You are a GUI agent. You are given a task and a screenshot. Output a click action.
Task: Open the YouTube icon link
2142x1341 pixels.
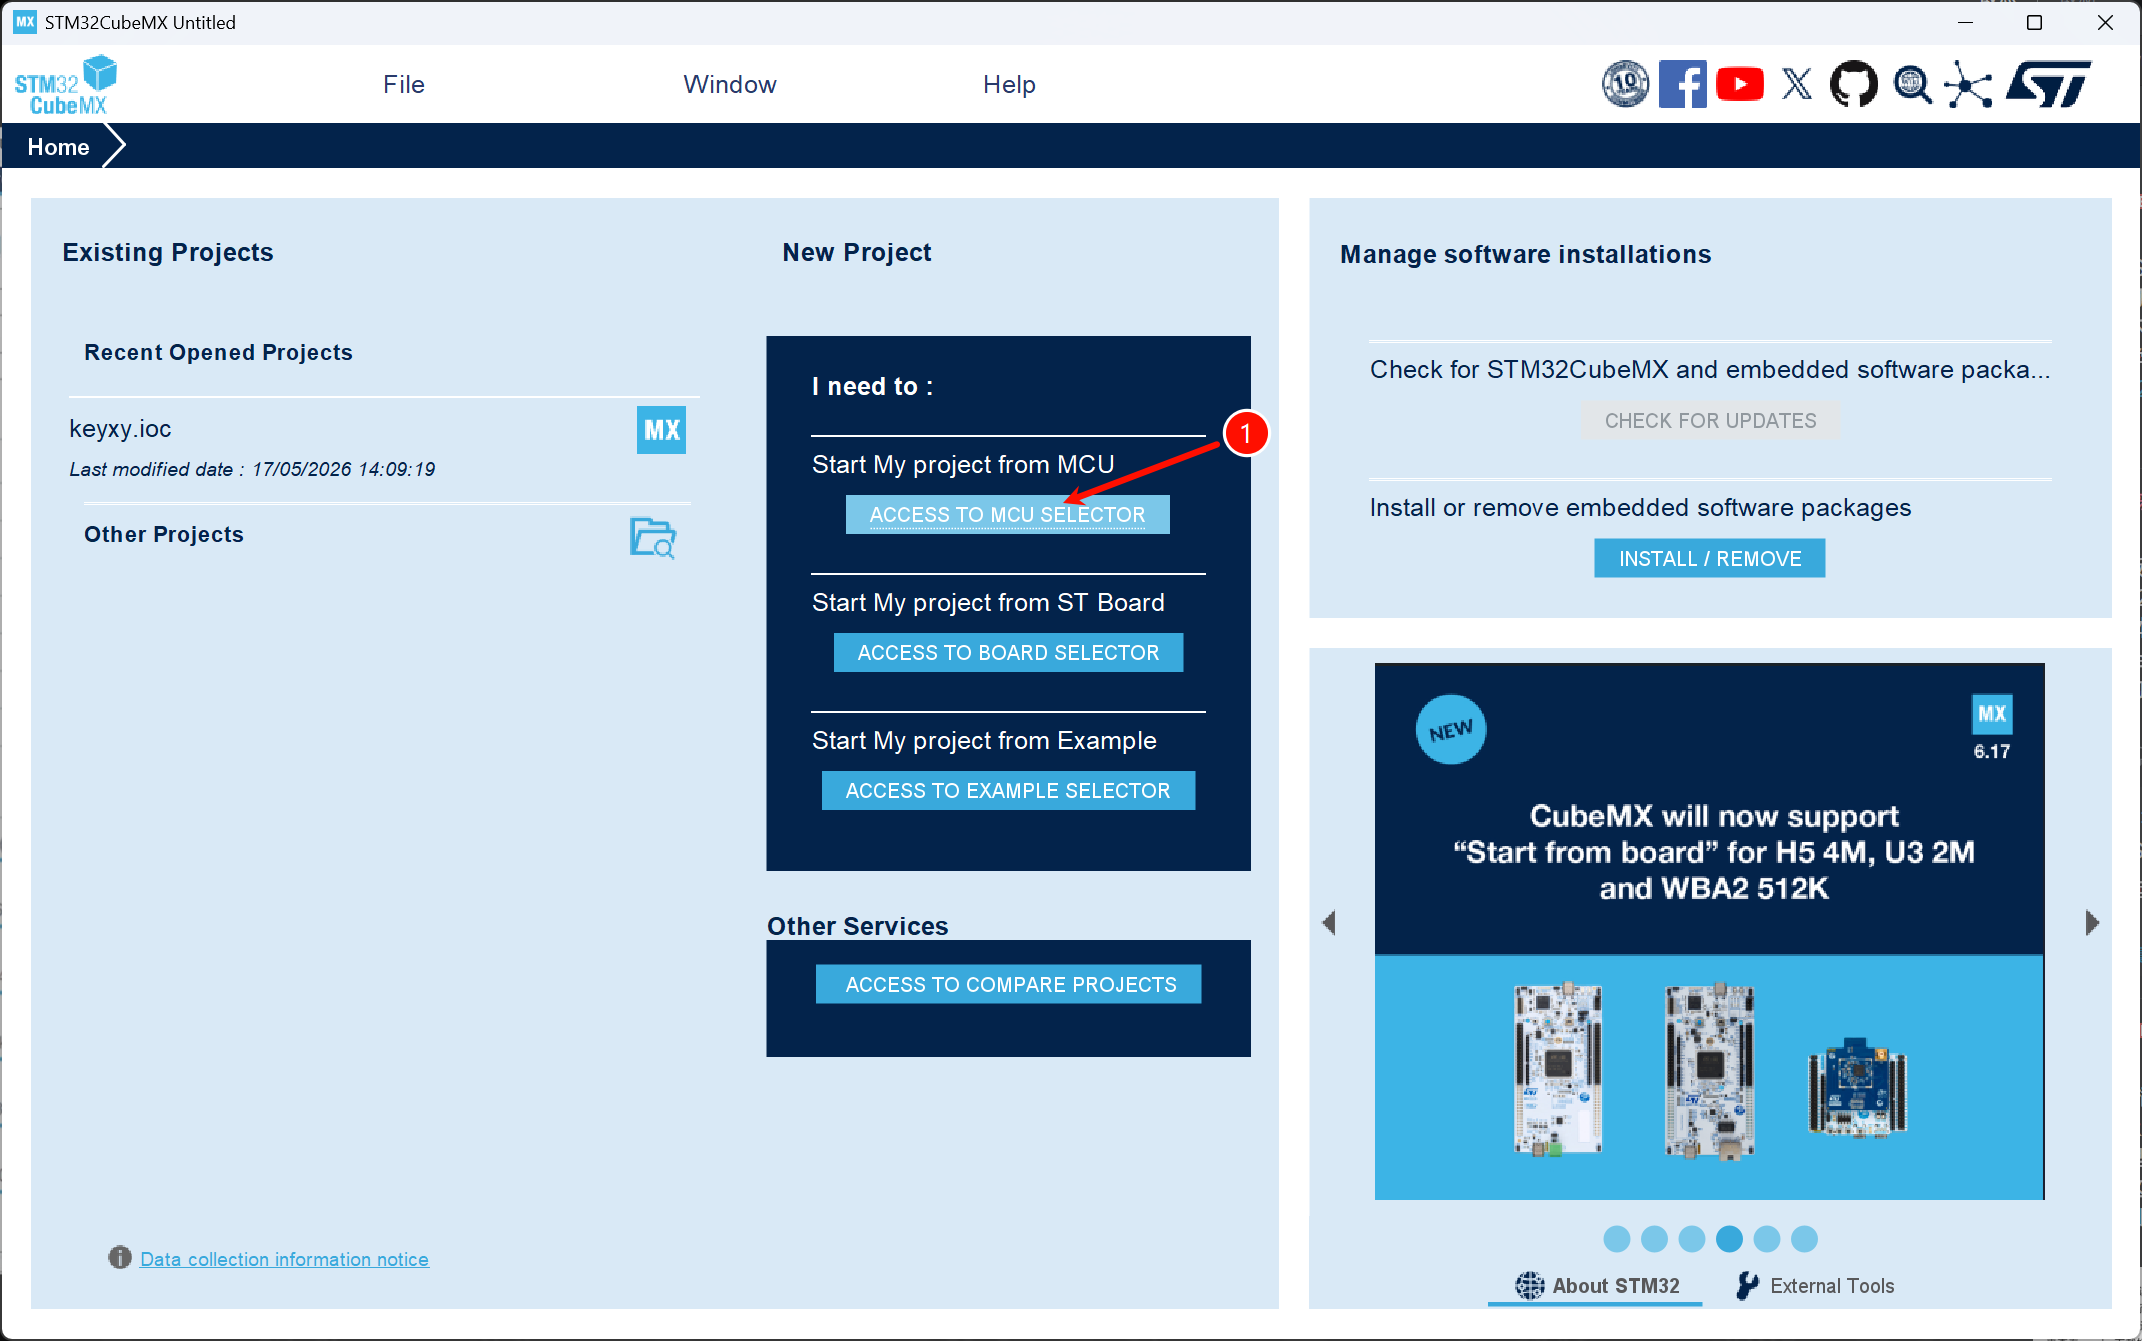1740,84
